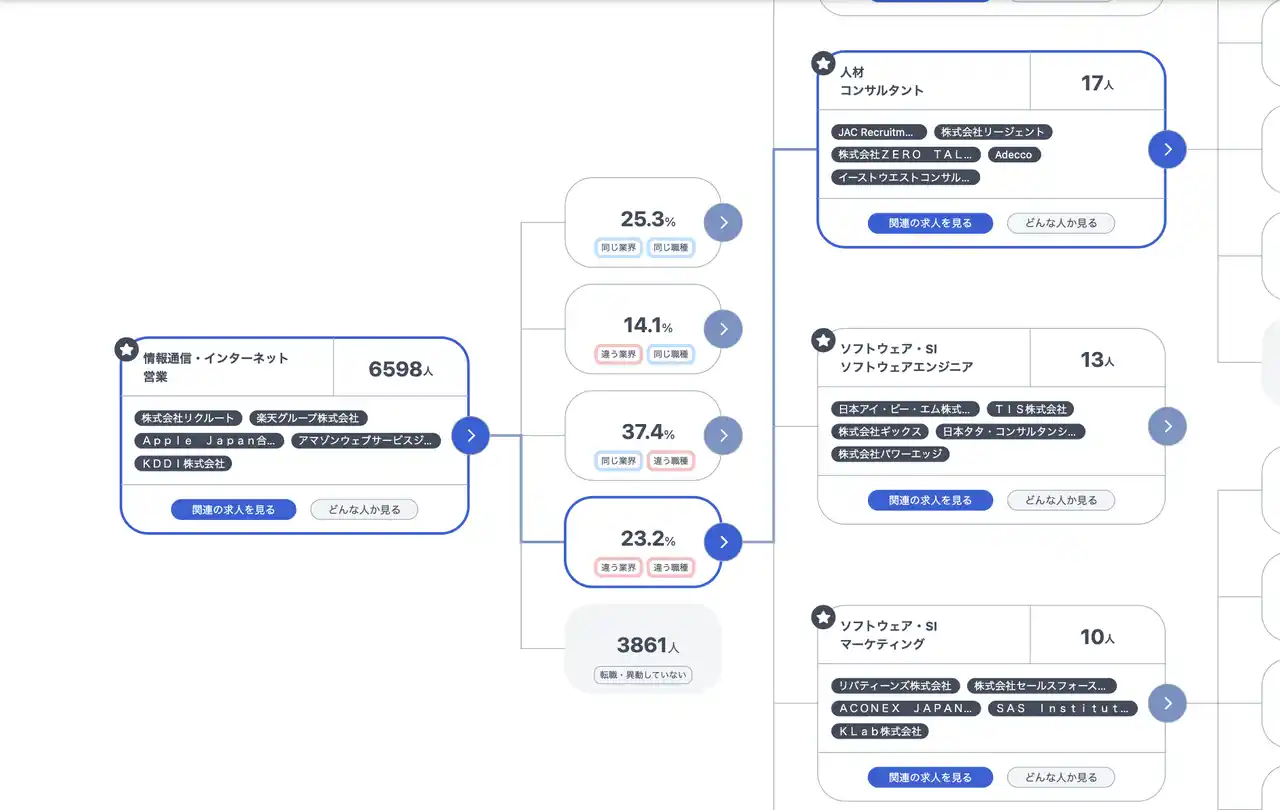
Task: Click the 株式会社リクルート company tag
Action: point(188,418)
